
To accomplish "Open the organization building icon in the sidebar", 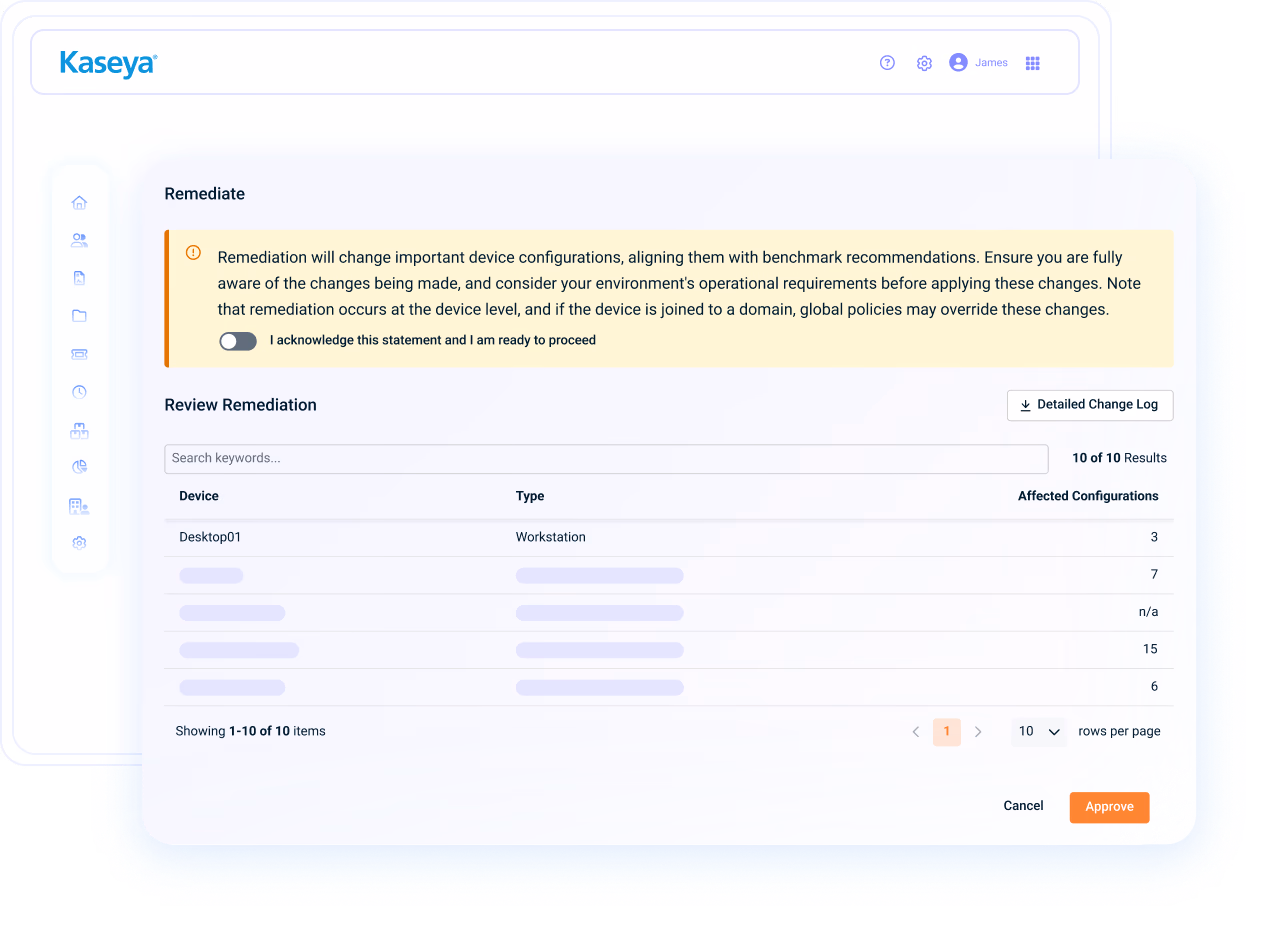I will click(x=79, y=506).
